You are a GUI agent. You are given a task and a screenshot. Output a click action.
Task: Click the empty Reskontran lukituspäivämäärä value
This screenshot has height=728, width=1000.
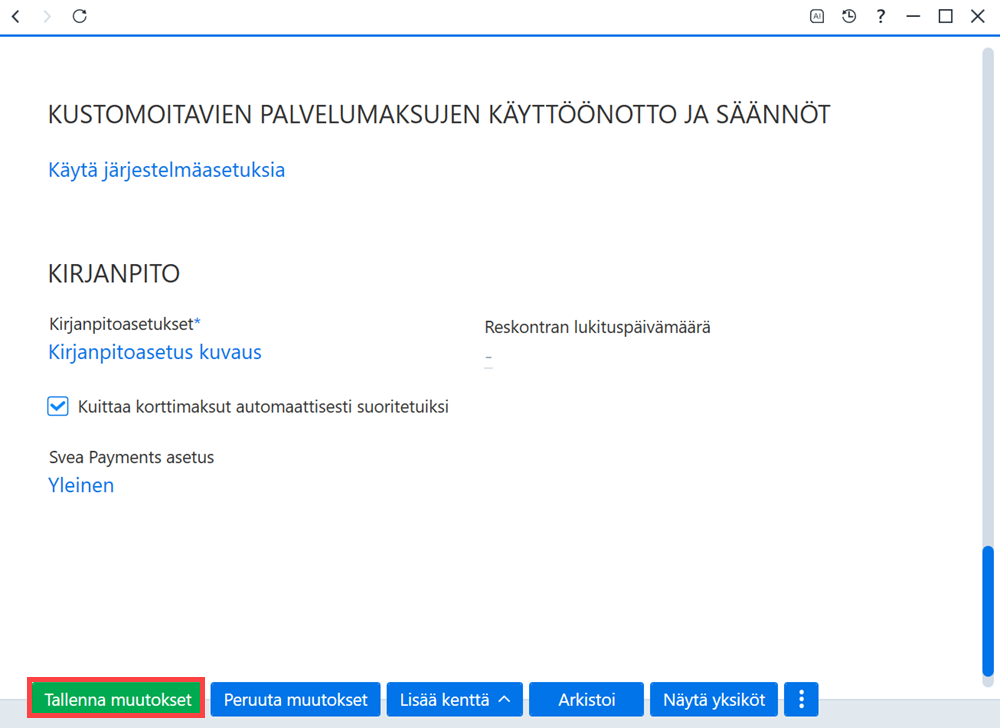[x=489, y=358]
